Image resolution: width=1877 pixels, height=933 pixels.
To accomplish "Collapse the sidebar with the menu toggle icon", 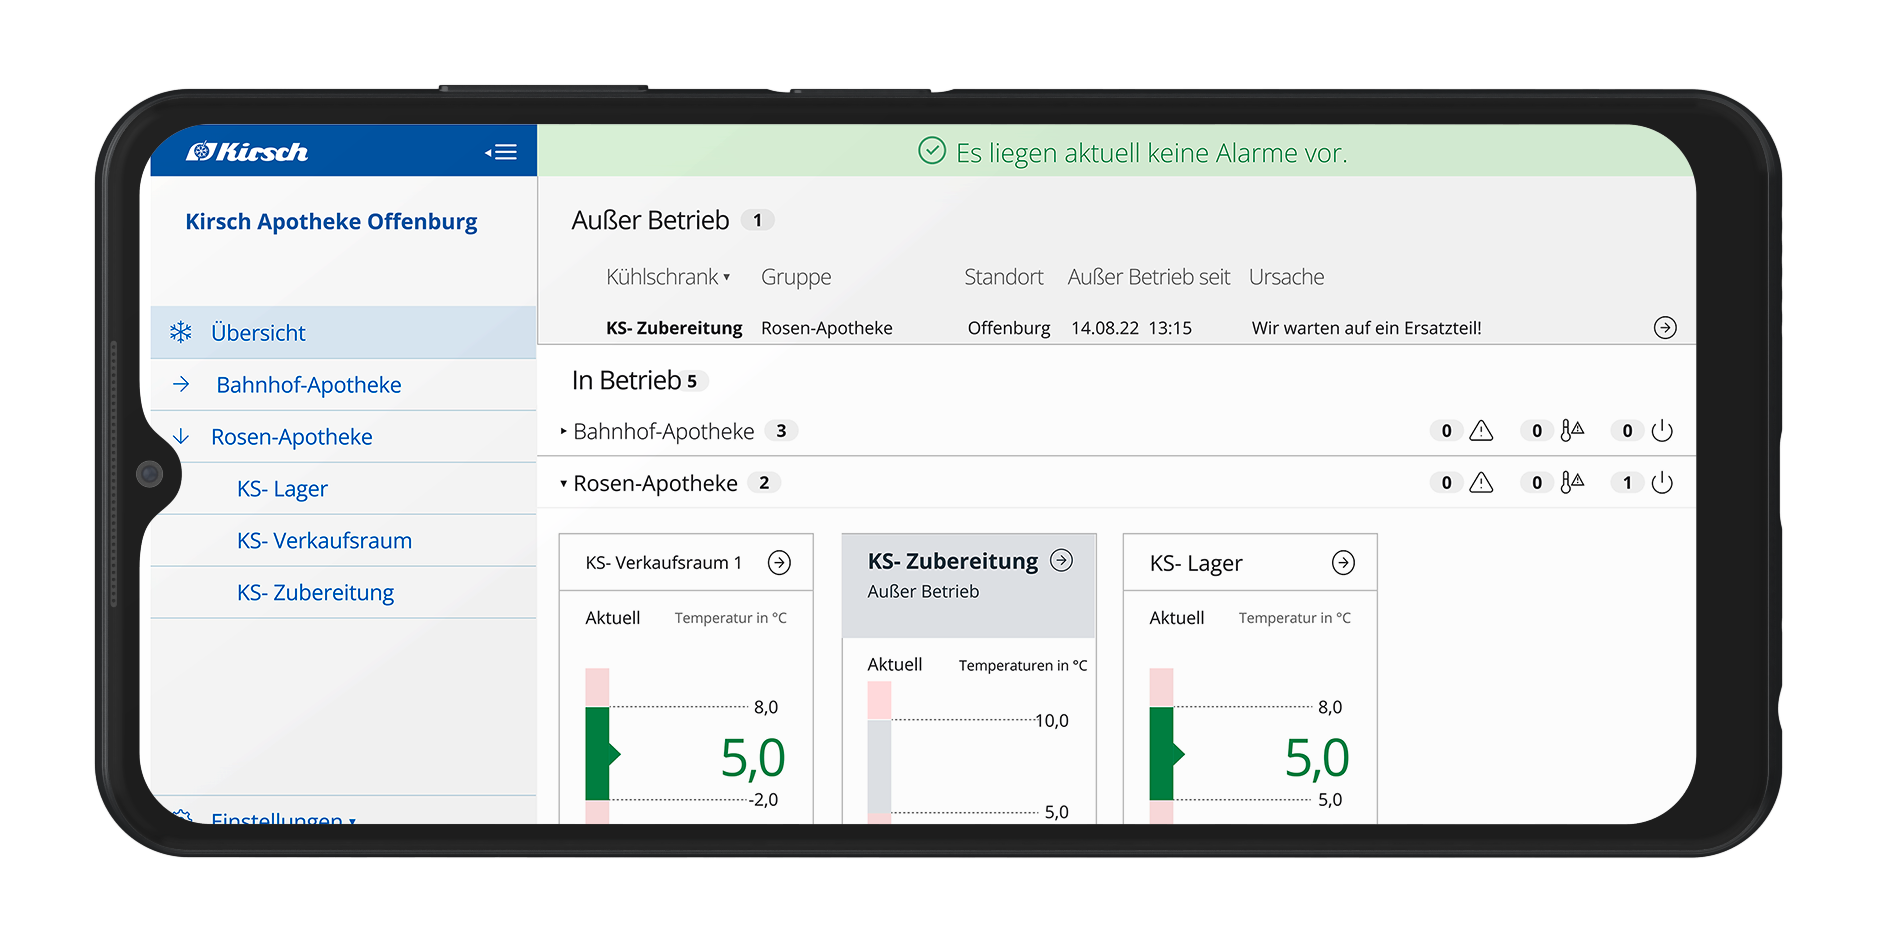I will pyautogui.click(x=501, y=152).
